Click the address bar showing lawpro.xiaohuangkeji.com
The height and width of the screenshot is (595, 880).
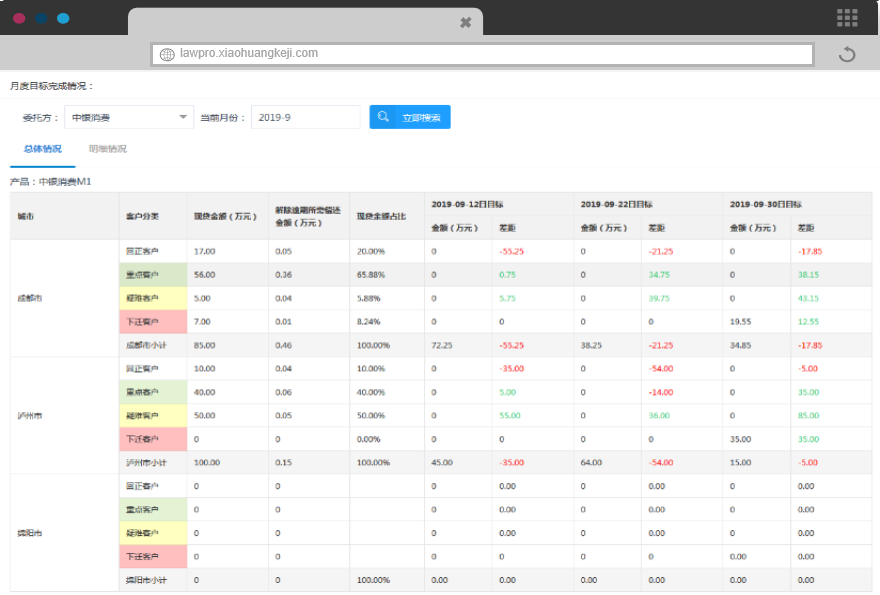(482, 54)
